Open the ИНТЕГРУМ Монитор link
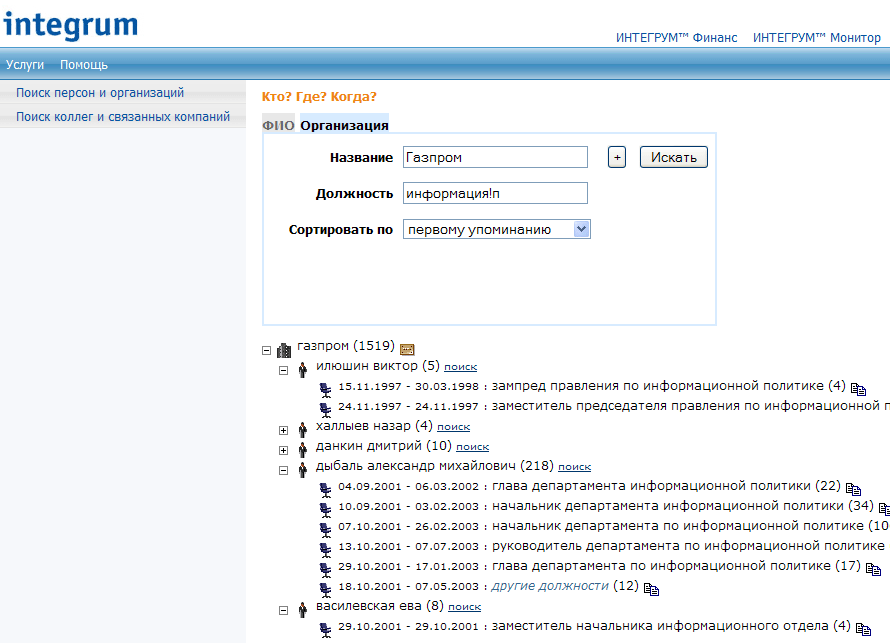 point(817,37)
